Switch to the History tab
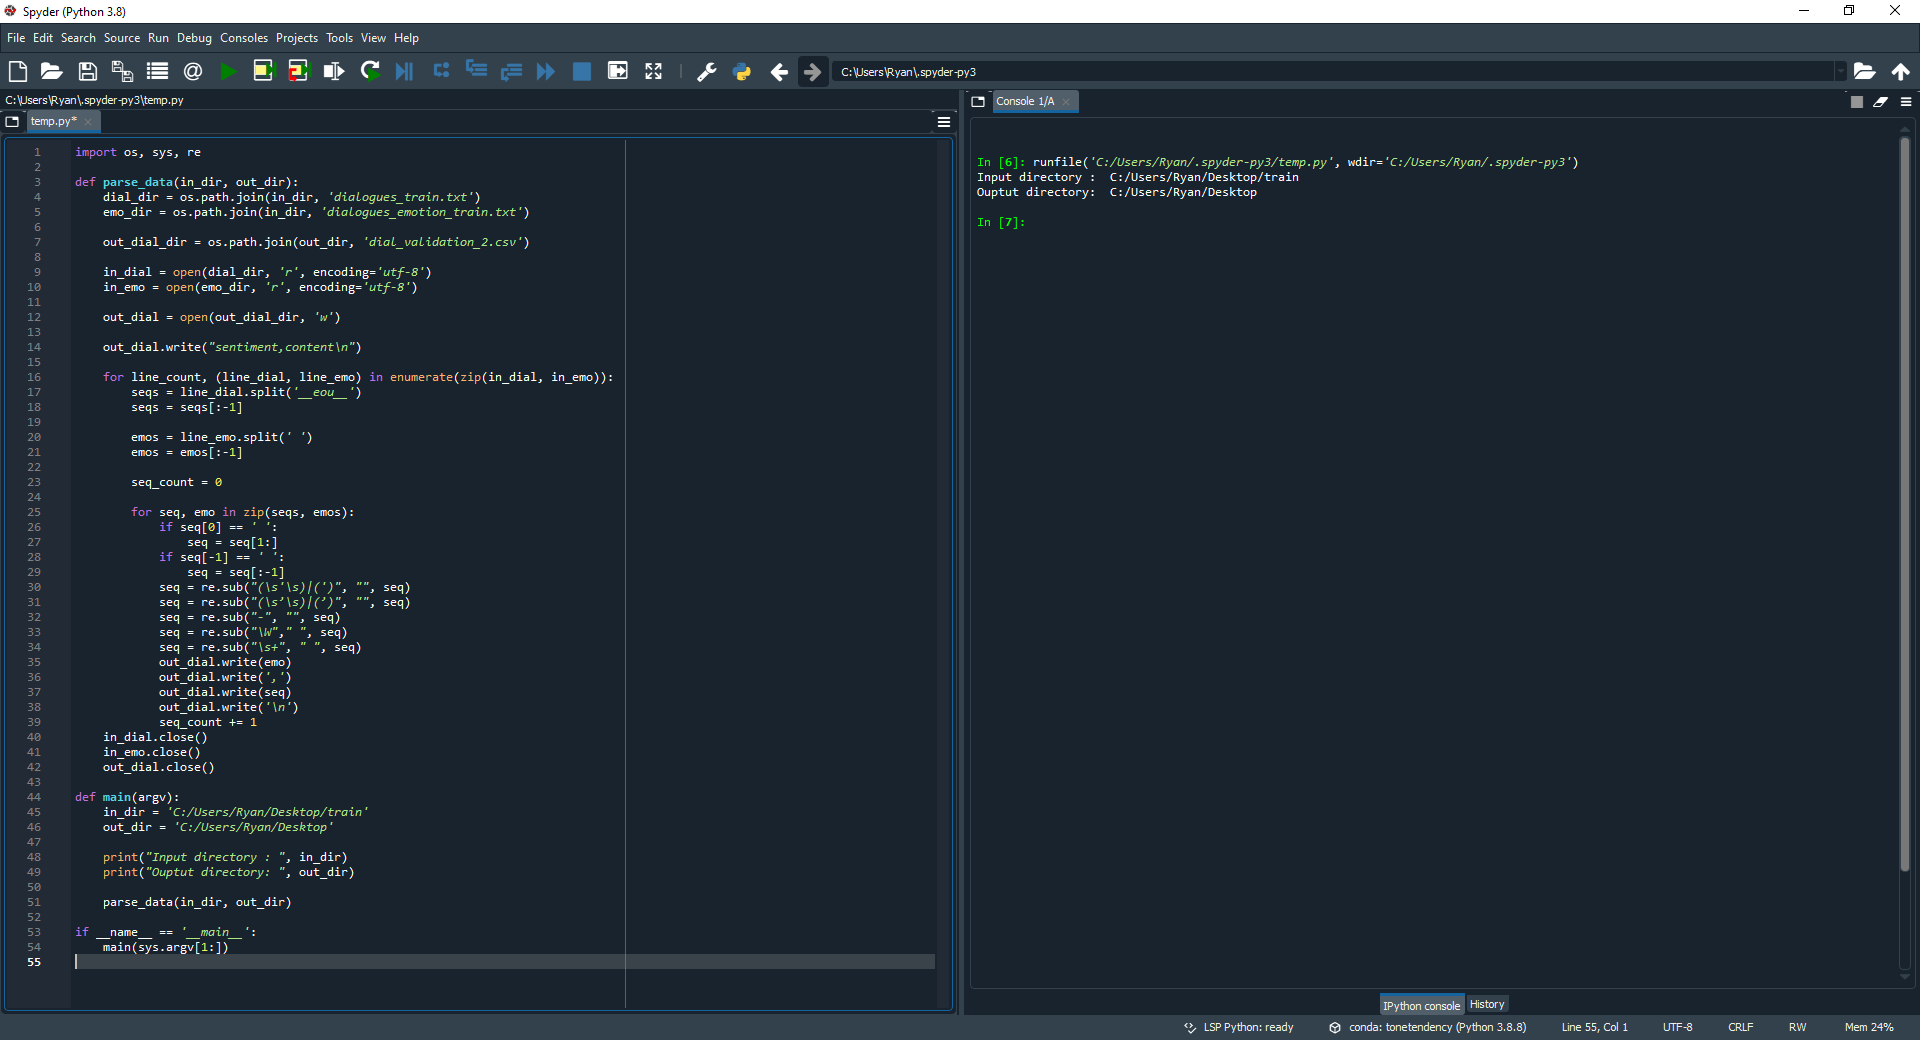Viewport: 1920px width, 1040px height. (1487, 1004)
